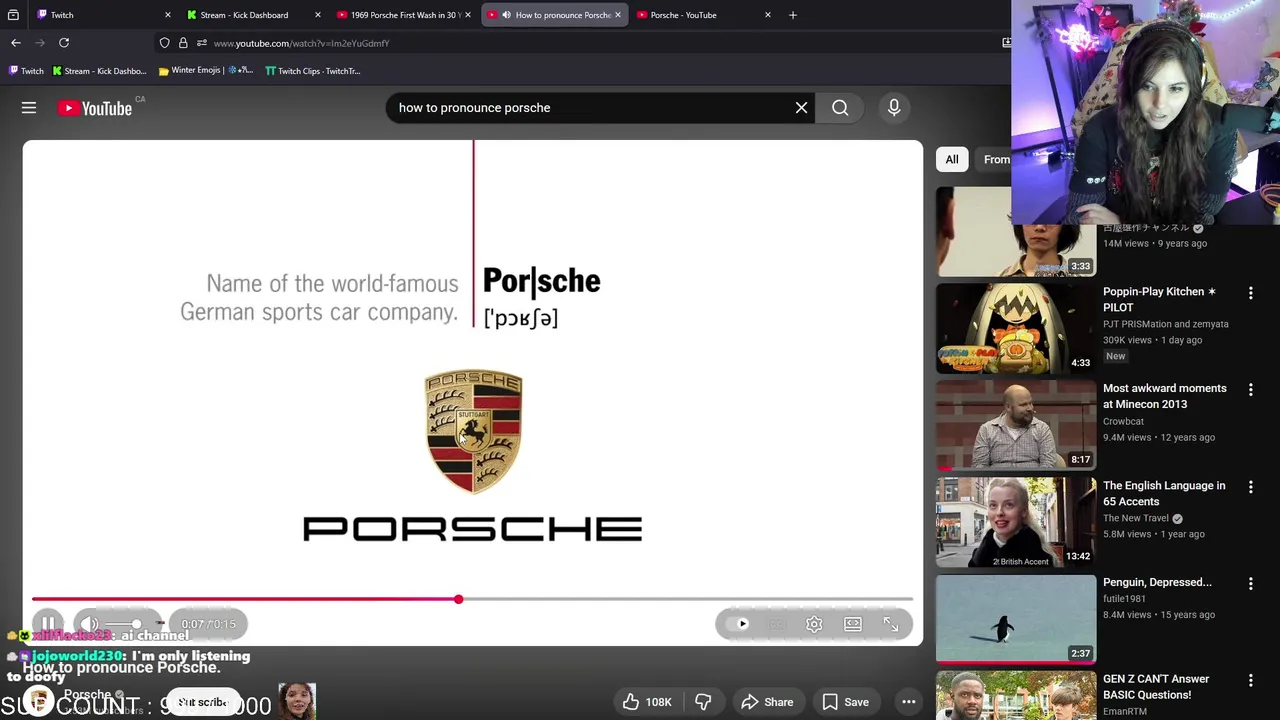Share this video

coord(767,702)
